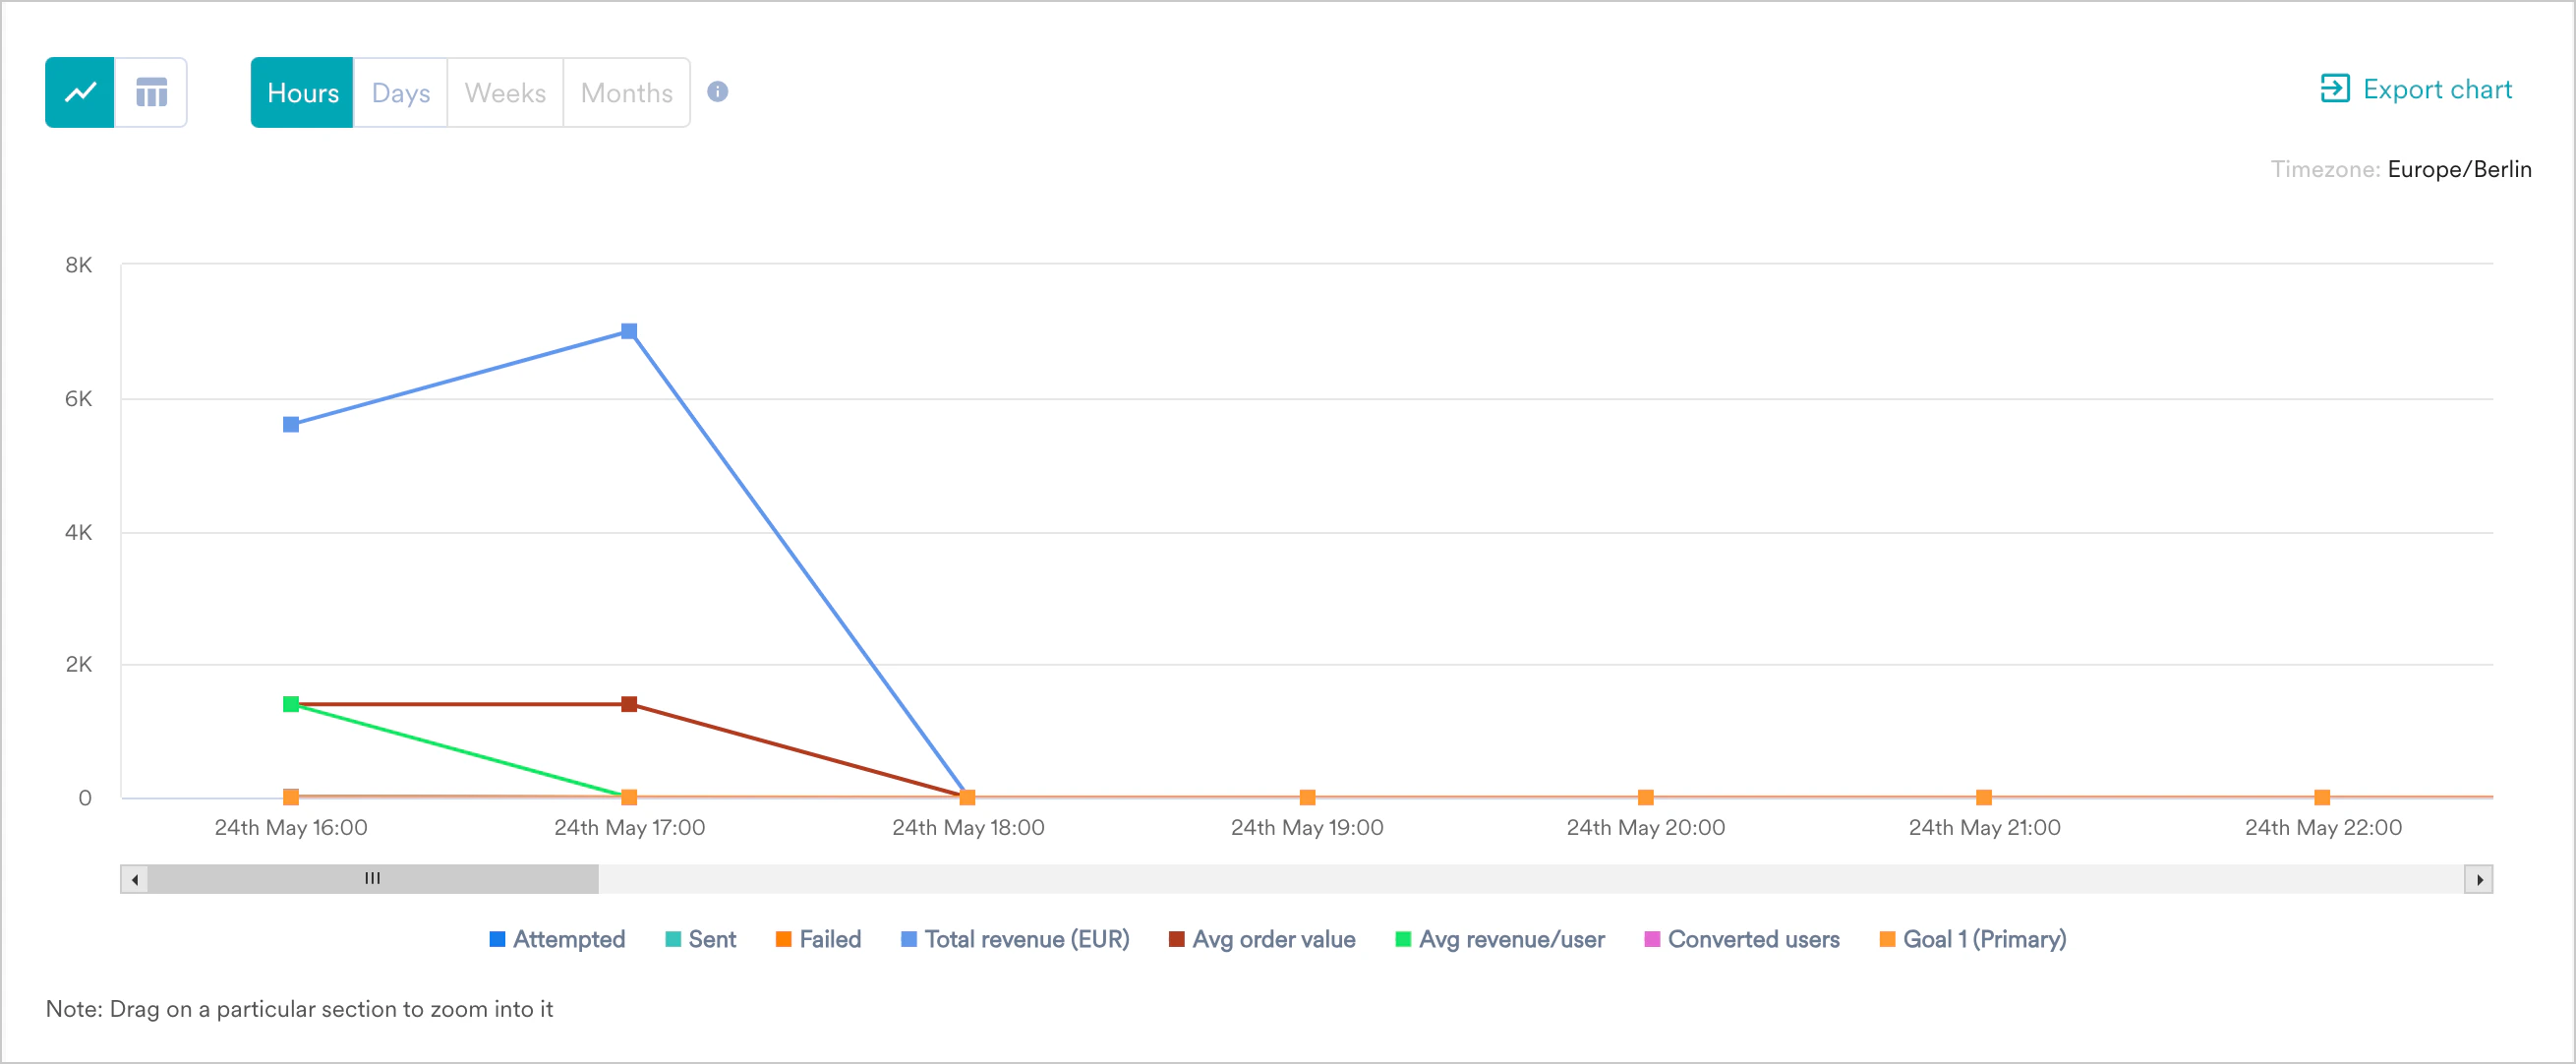Select the Months interval option
This screenshot has height=1064, width=2576.
[x=626, y=92]
